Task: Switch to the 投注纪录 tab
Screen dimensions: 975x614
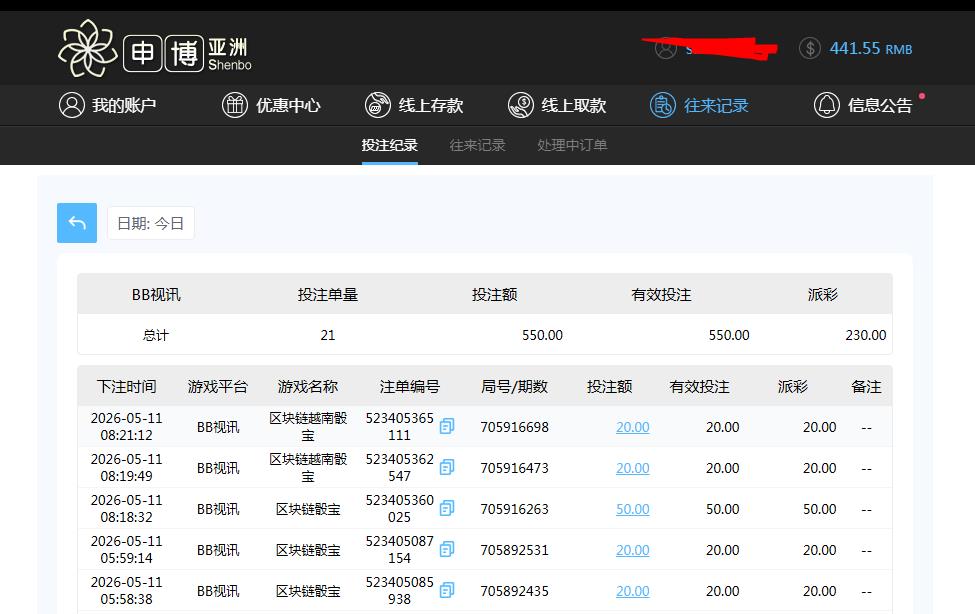Action: (x=390, y=146)
